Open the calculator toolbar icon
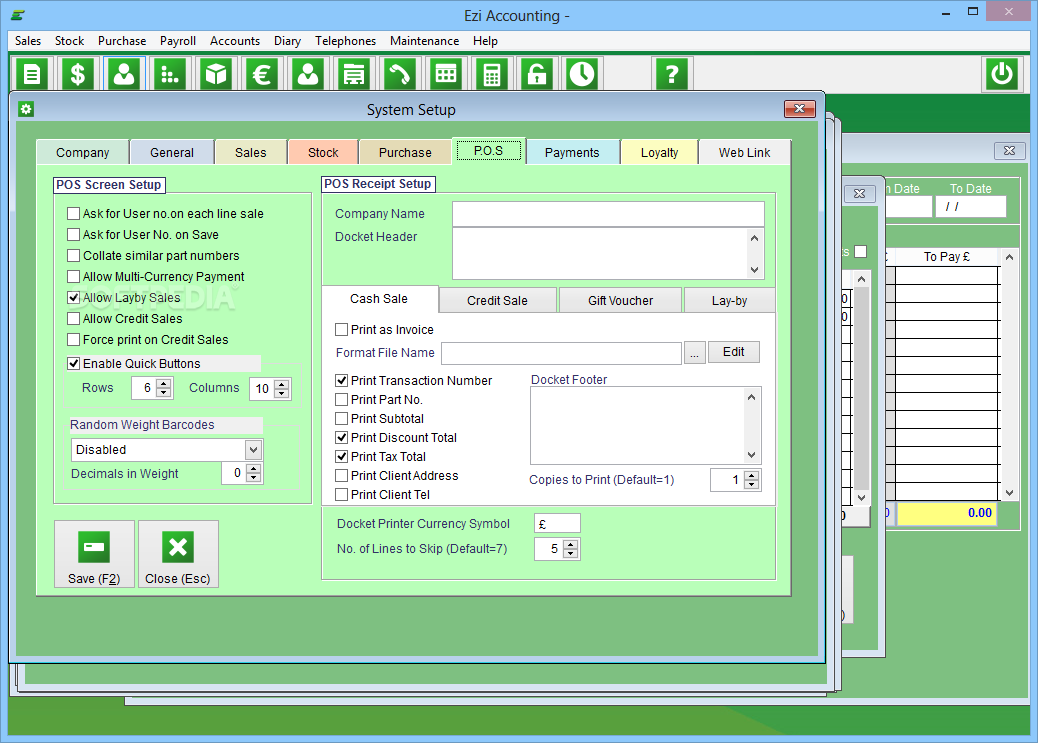The width and height of the screenshot is (1038, 743). 491,74
